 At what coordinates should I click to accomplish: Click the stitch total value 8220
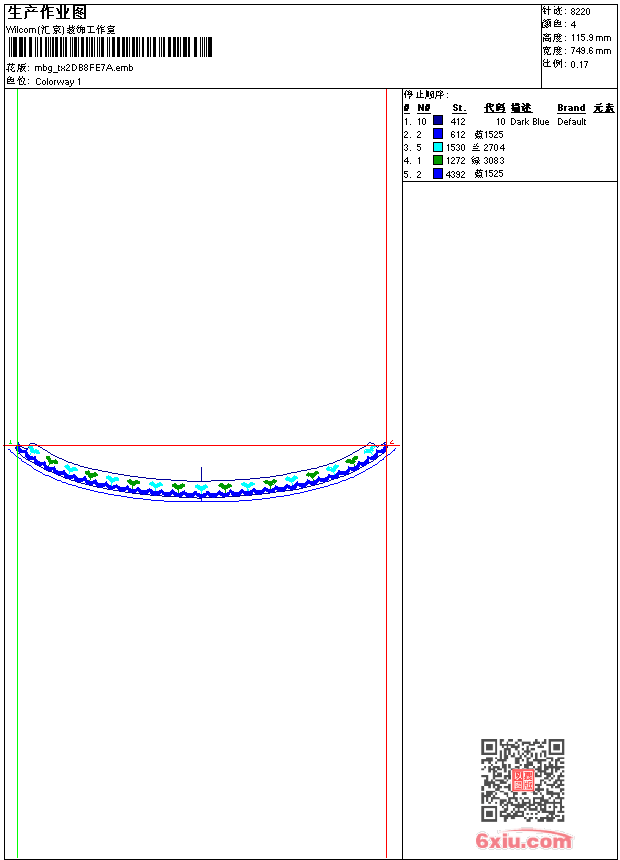point(580,12)
